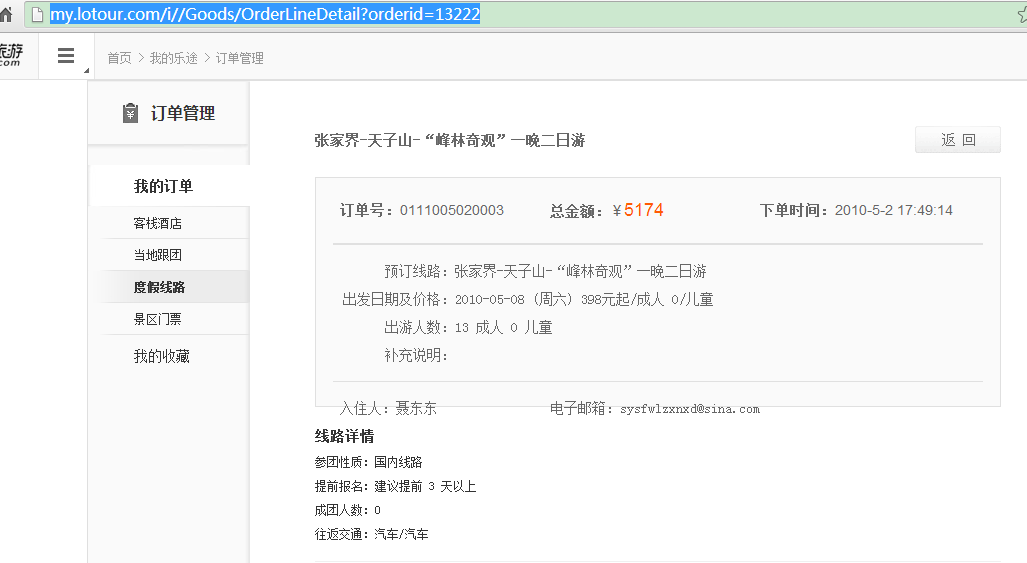
Task: Select 当地跟团 in the sidebar
Action: point(158,255)
